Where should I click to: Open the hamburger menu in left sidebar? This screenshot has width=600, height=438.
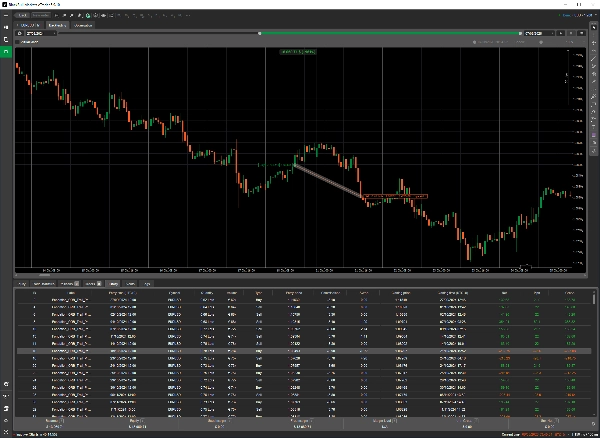pyautogui.click(x=6, y=15)
